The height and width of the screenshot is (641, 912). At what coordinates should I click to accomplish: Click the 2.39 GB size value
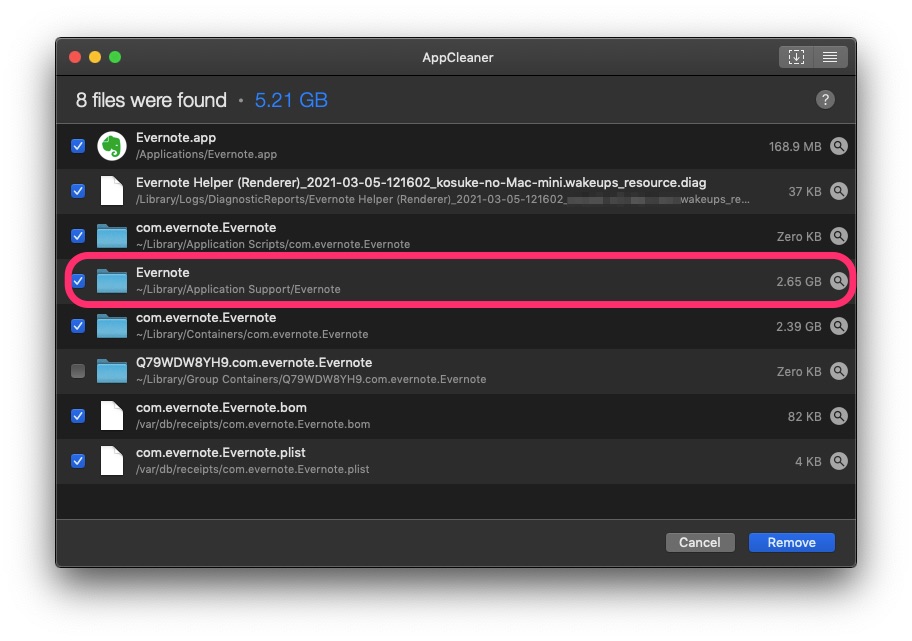coord(799,326)
